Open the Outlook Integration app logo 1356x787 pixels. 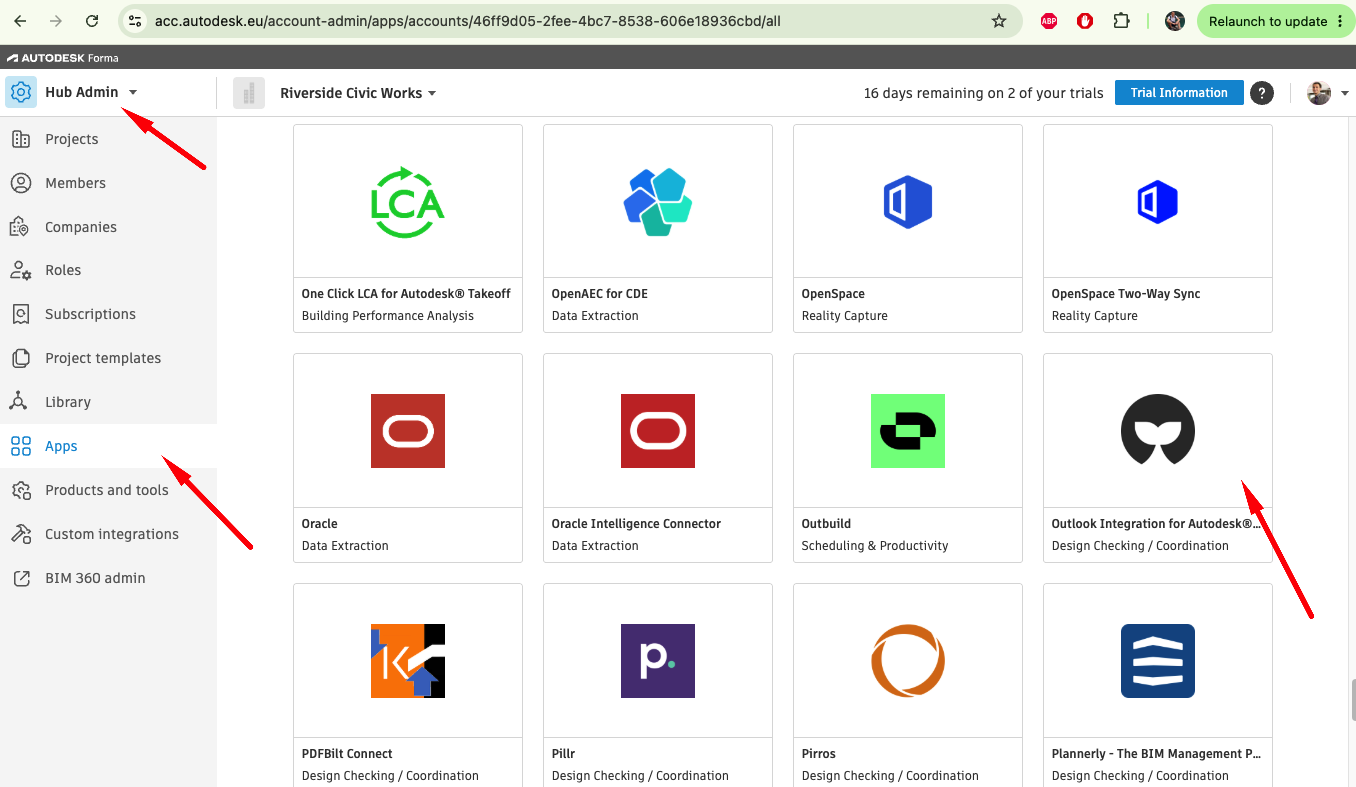click(x=1158, y=431)
